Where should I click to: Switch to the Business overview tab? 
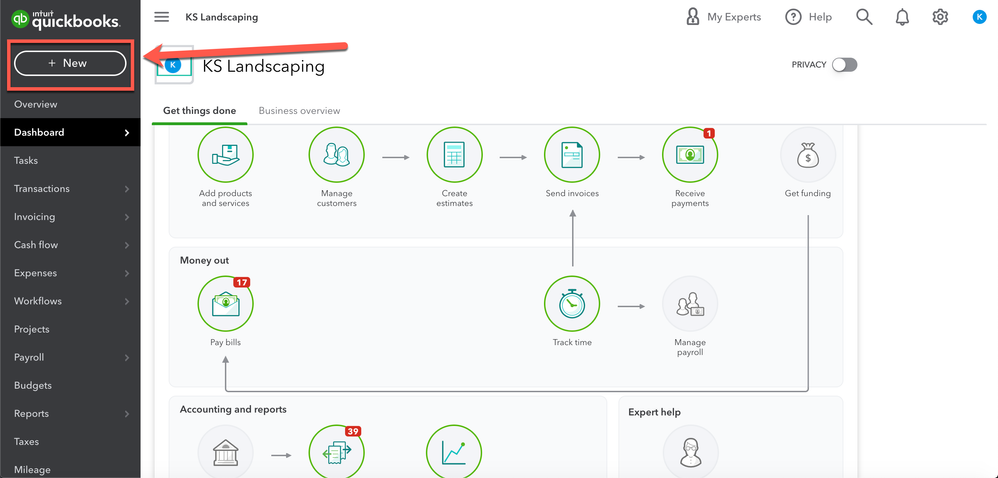click(x=299, y=111)
